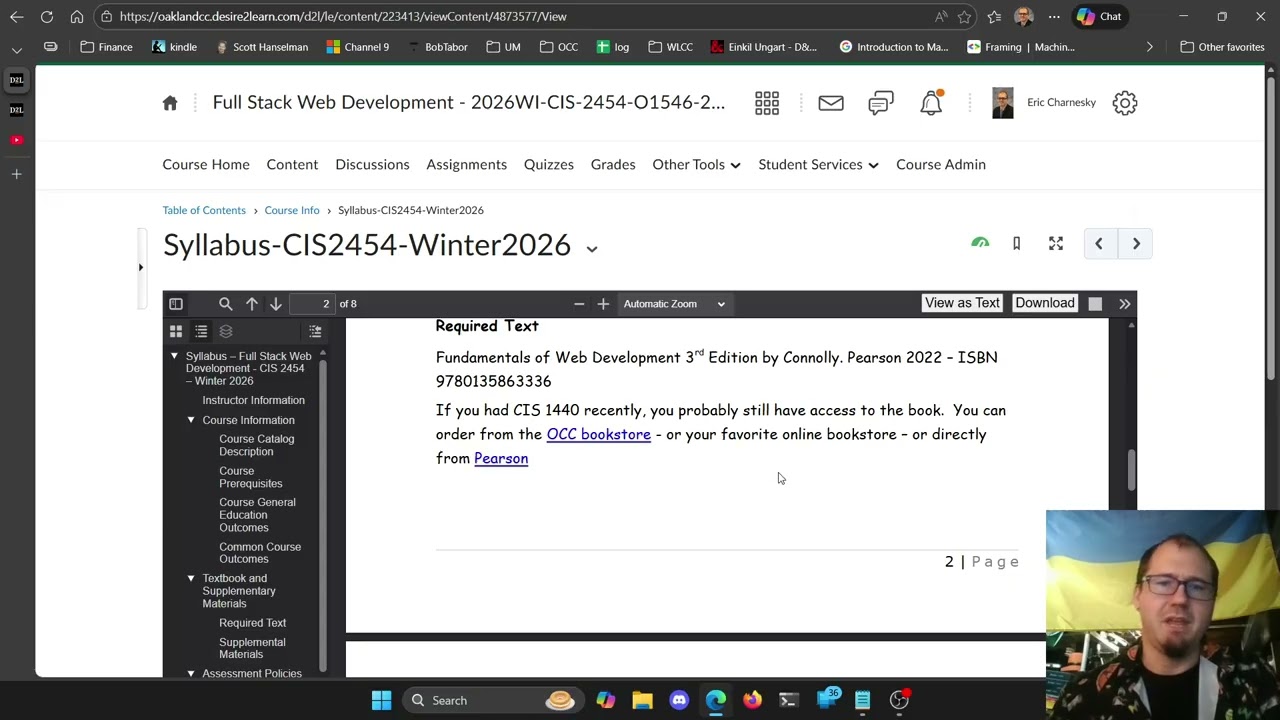Open the course selector grid icon
This screenshot has width=1280, height=720.
point(767,103)
